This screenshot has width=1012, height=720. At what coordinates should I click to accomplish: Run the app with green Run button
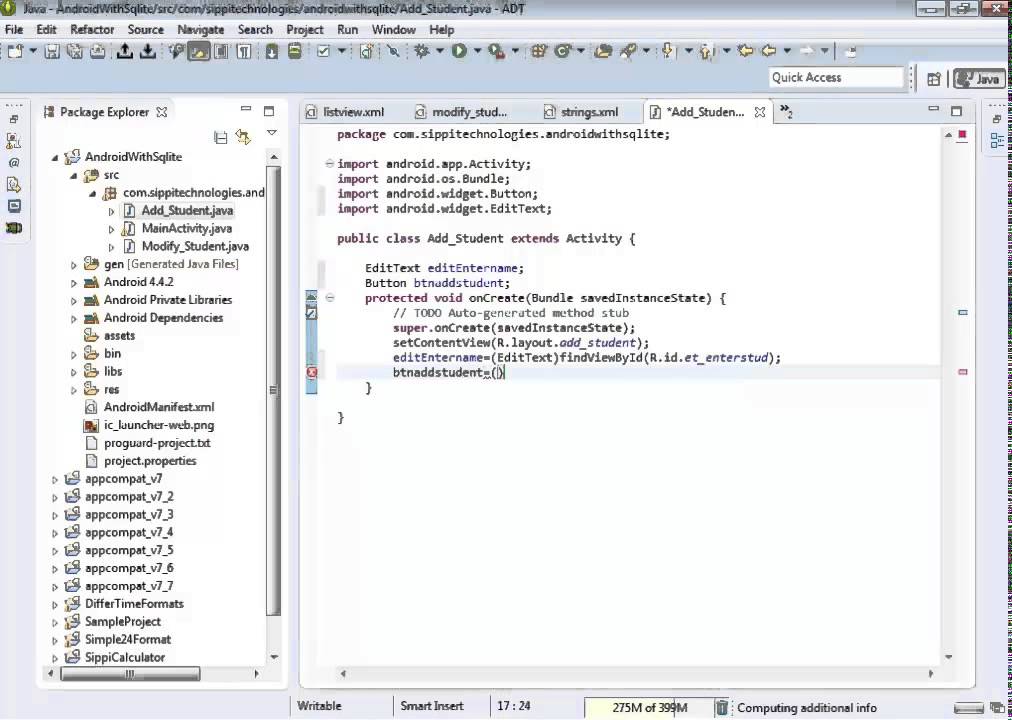click(x=460, y=52)
